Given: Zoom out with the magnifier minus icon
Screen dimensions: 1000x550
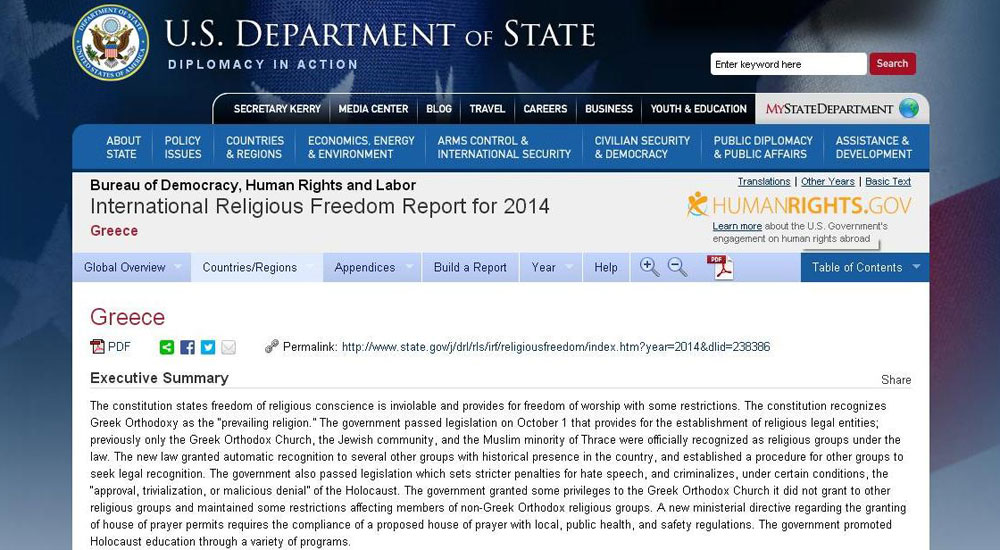Looking at the screenshot, I should pos(677,267).
